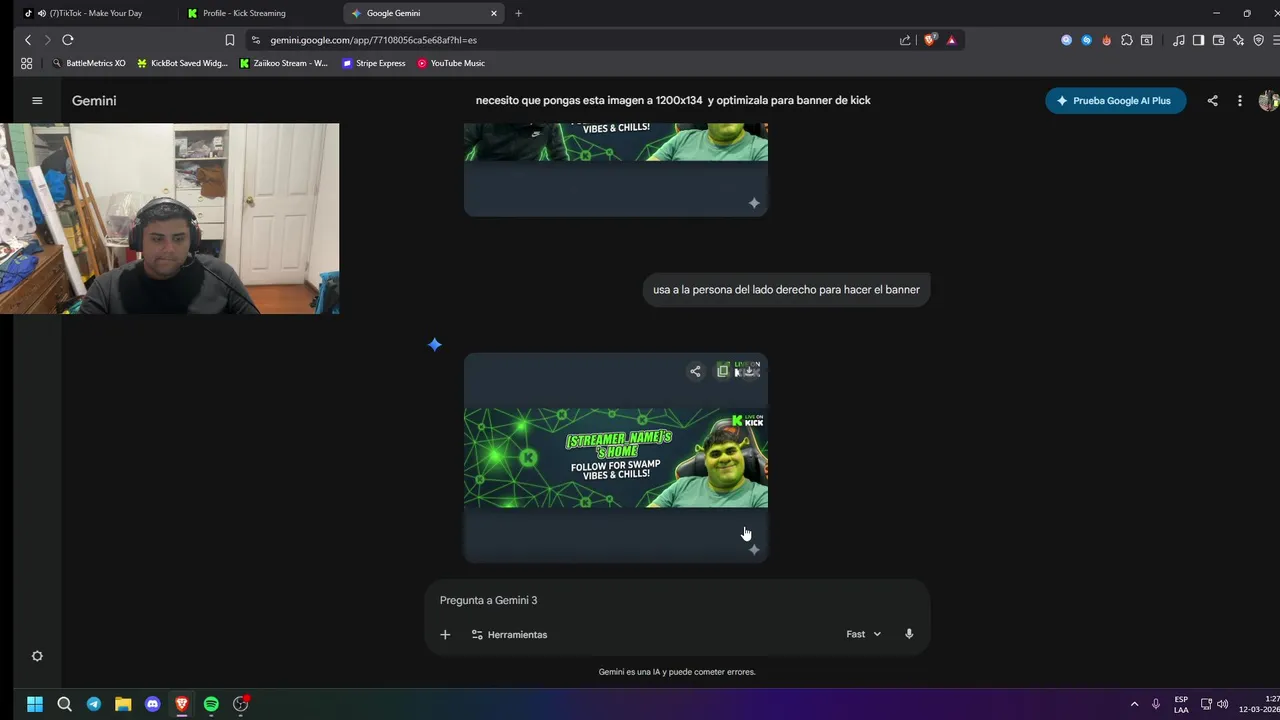Image resolution: width=1280 pixels, height=720 pixels.
Task: Open Zaiikoo Stream bookmark
Action: tap(284, 63)
